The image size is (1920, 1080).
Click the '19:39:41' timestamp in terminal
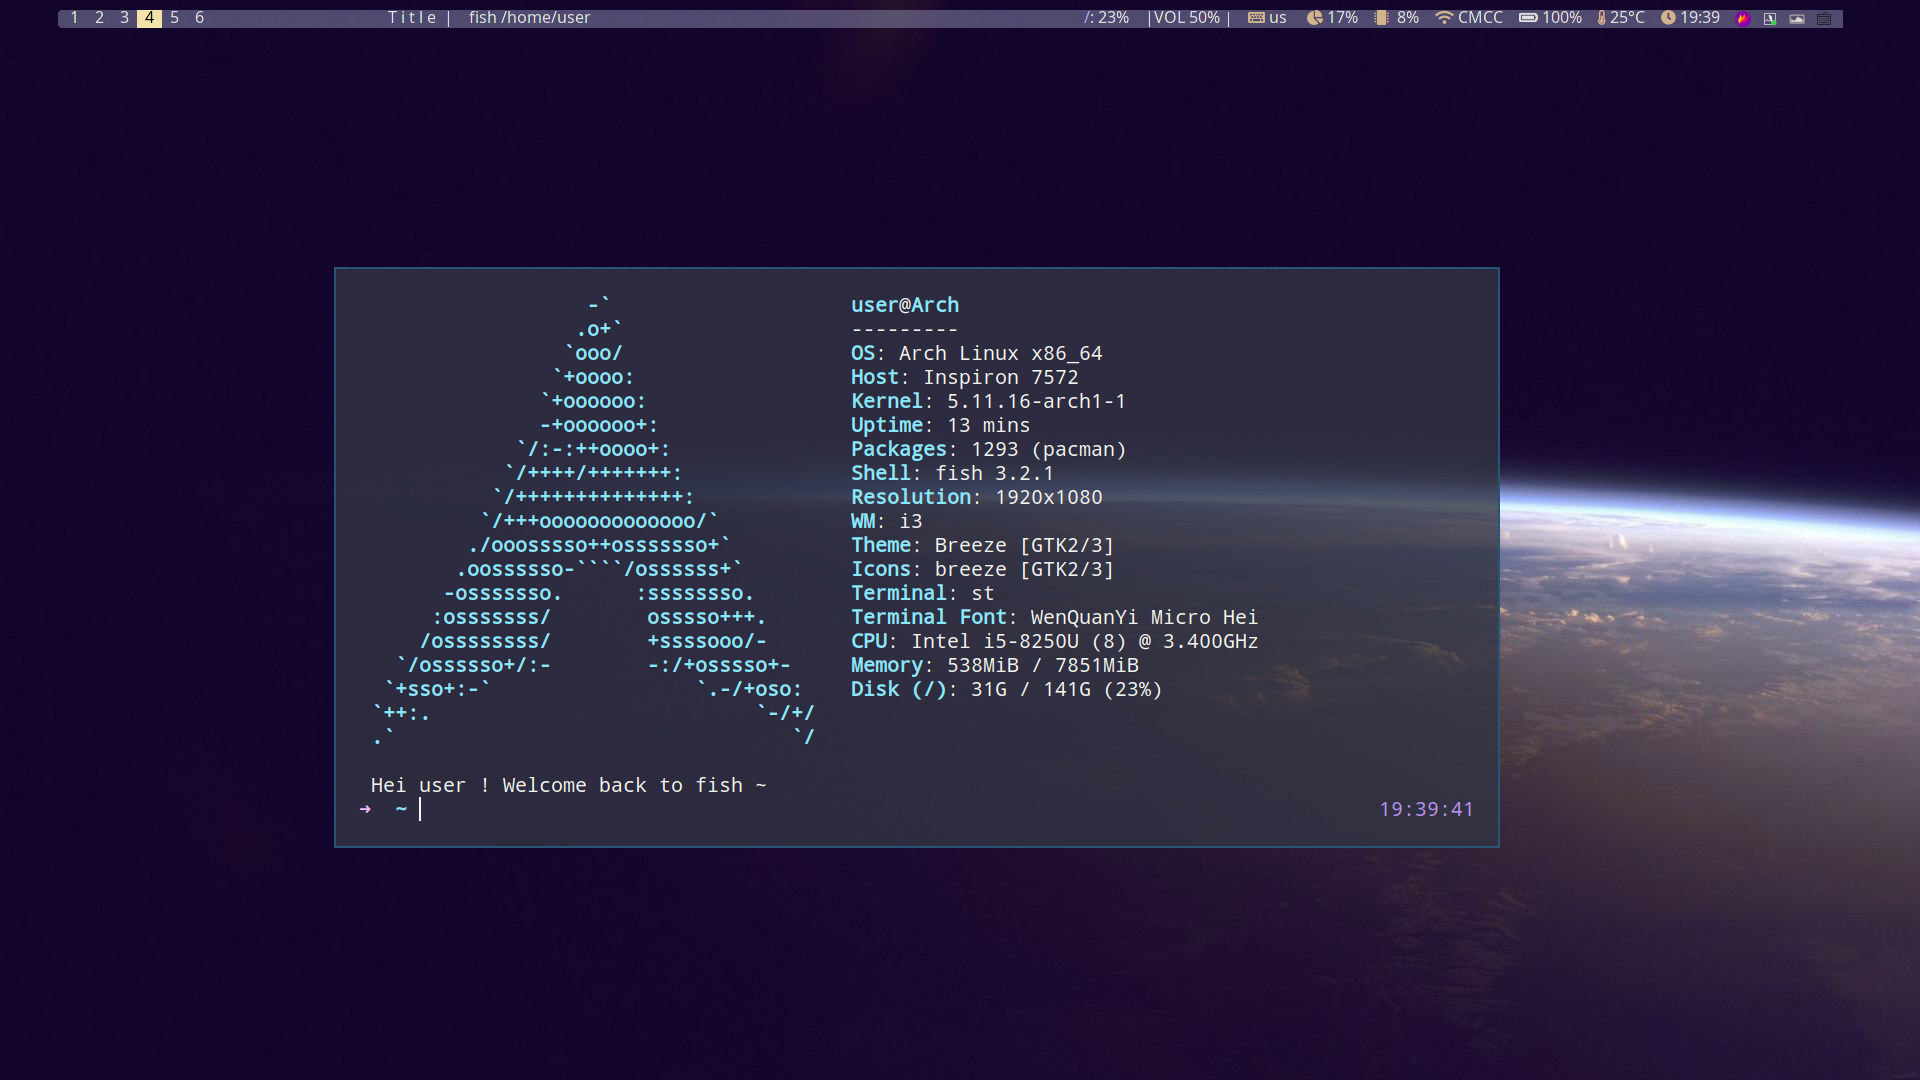(1427, 809)
